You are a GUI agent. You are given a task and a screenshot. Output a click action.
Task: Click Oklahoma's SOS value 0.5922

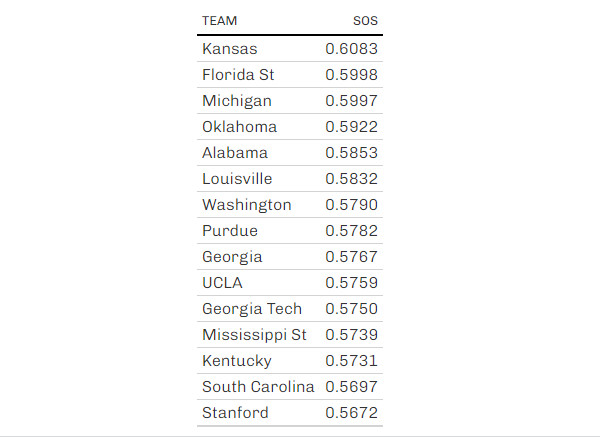tap(351, 127)
